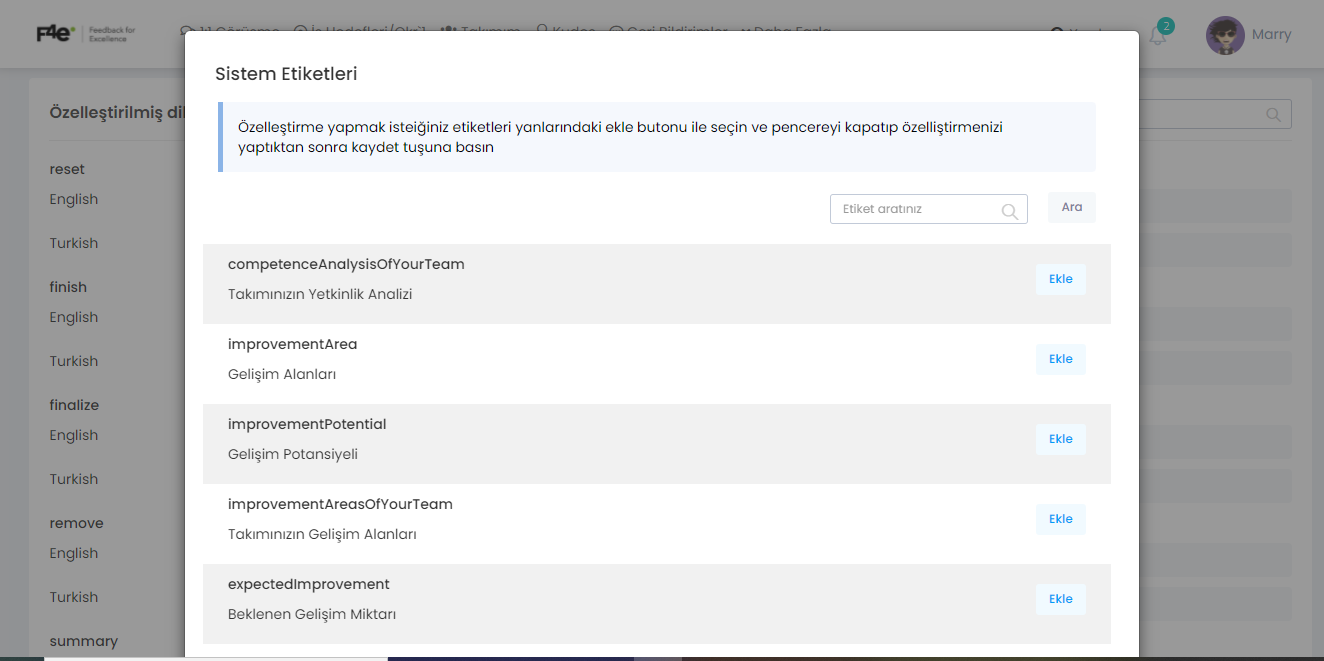Click the F4e Feedback for Excellence logo

coord(86,34)
